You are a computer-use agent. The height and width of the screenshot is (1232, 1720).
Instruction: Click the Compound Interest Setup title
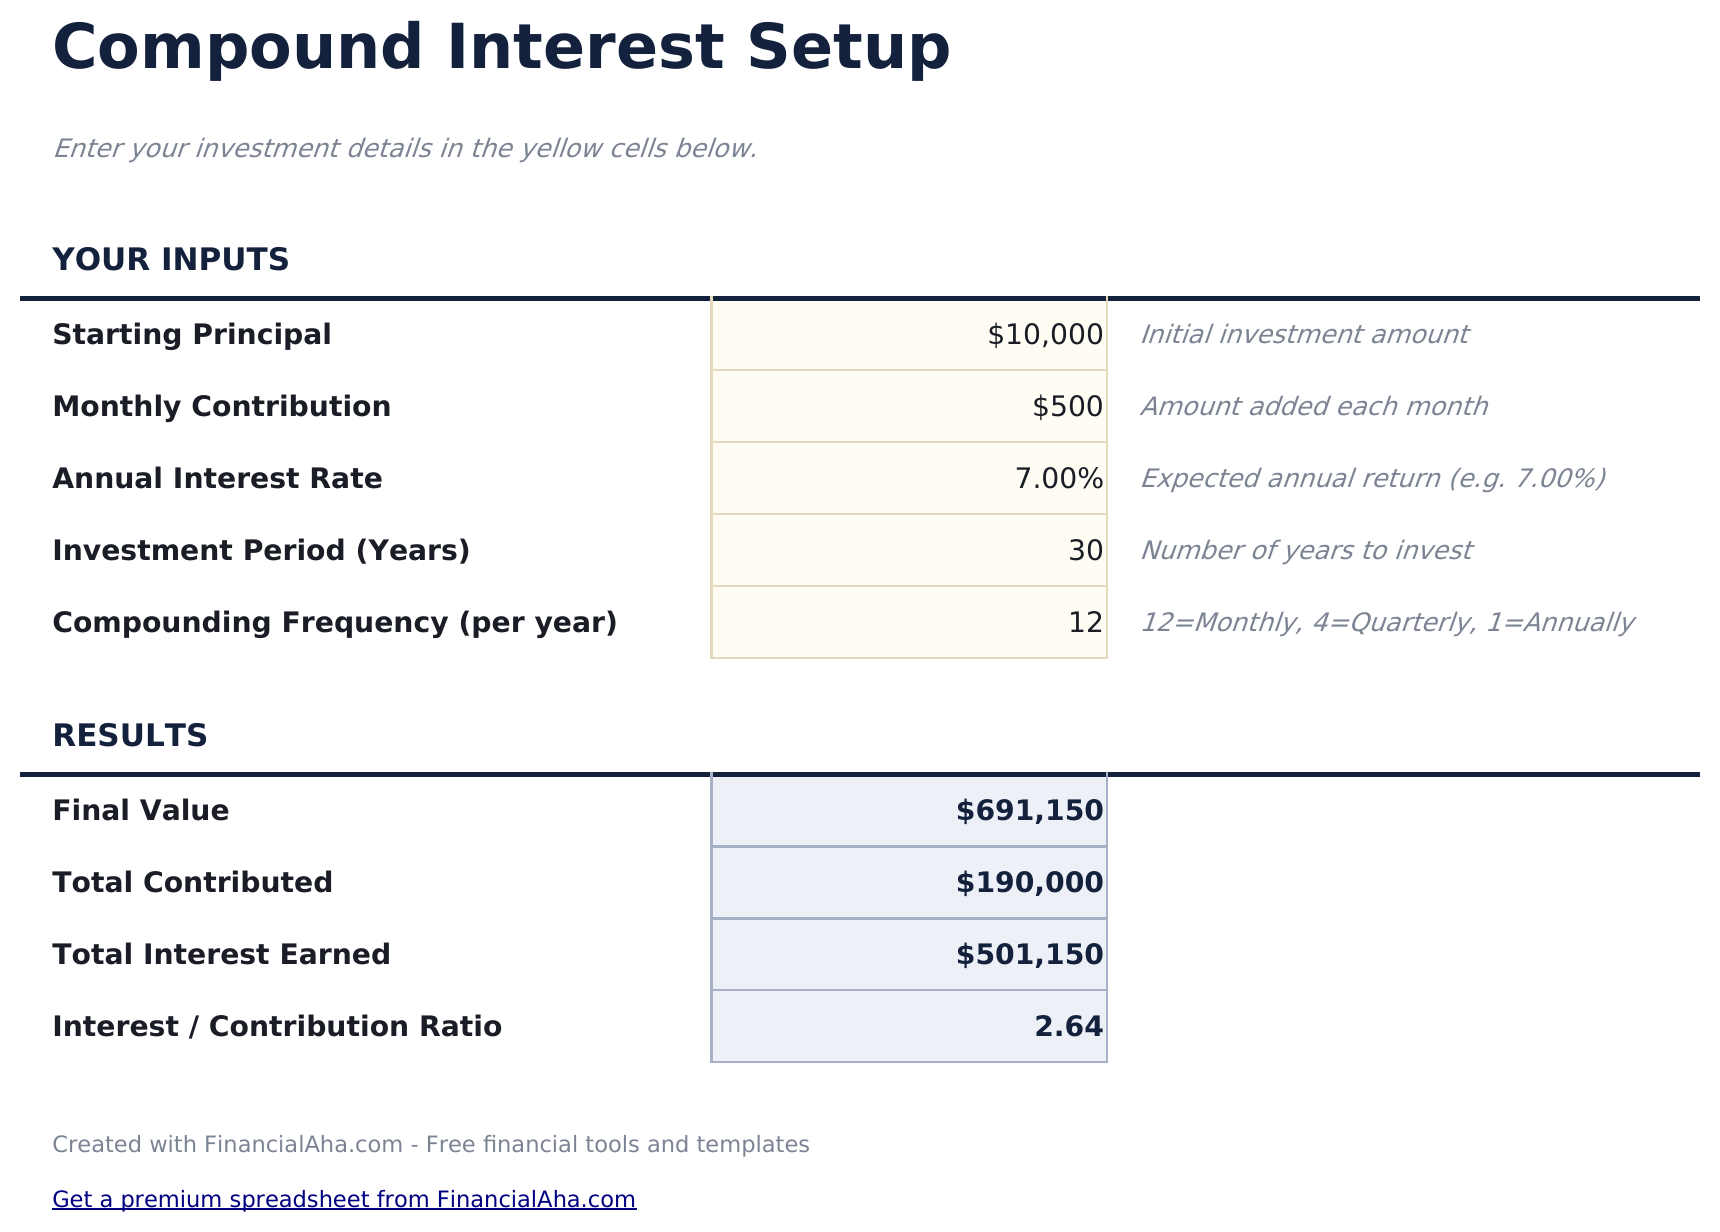(501, 48)
